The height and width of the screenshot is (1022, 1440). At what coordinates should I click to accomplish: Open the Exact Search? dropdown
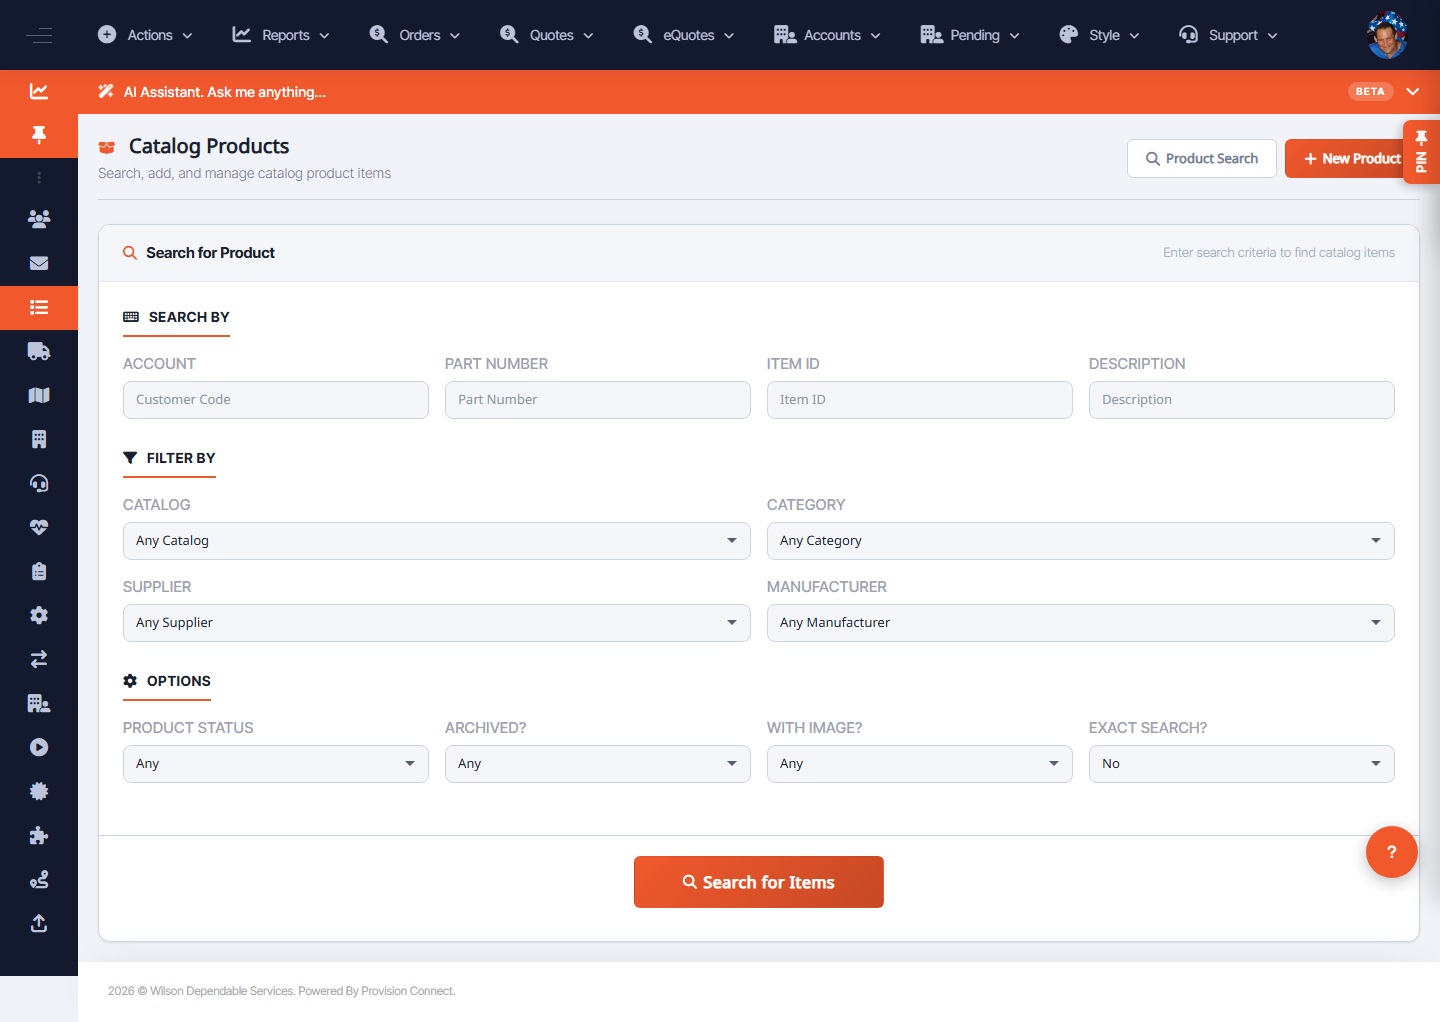coord(1242,764)
